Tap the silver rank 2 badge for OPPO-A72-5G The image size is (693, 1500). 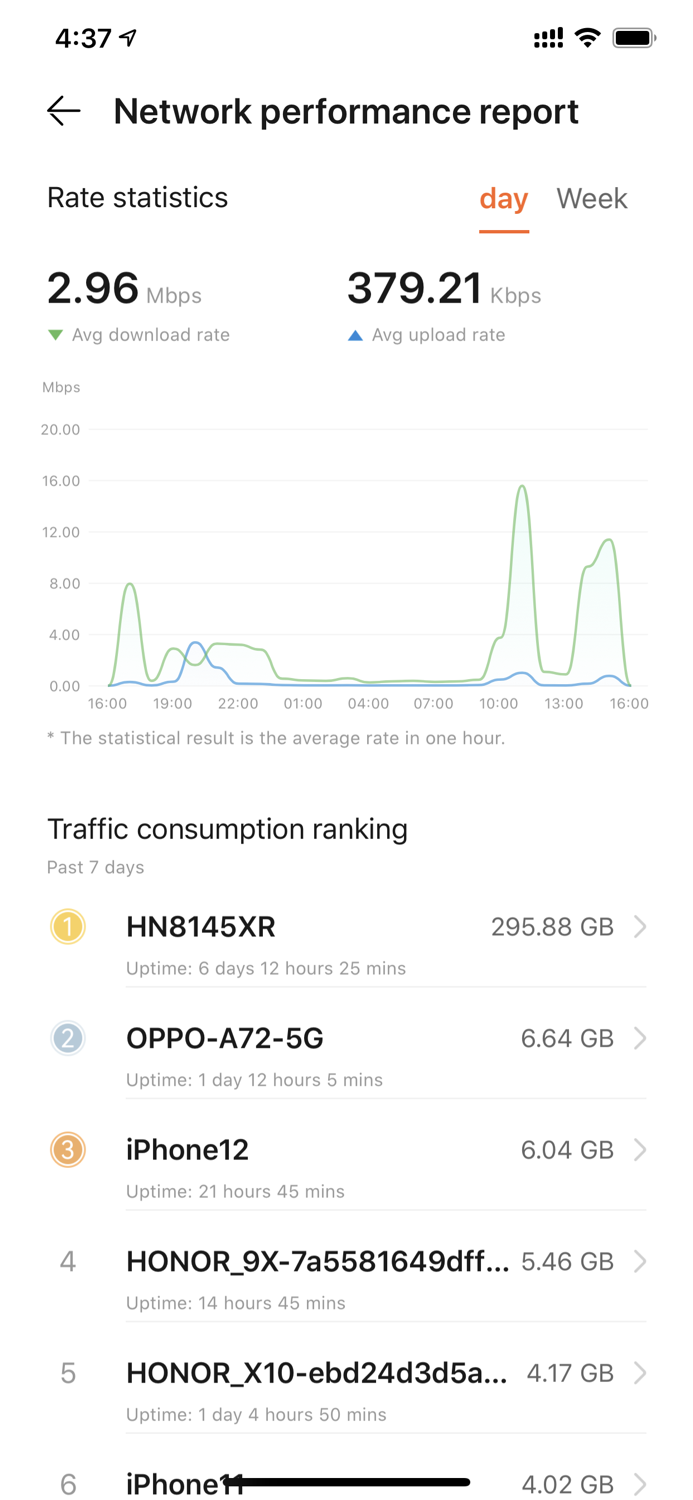click(67, 1038)
